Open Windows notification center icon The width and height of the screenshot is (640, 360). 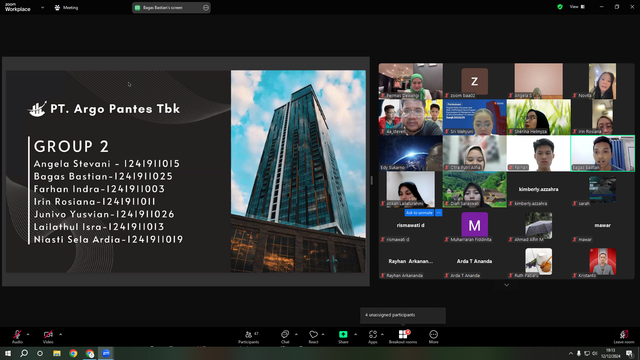click(630, 353)
